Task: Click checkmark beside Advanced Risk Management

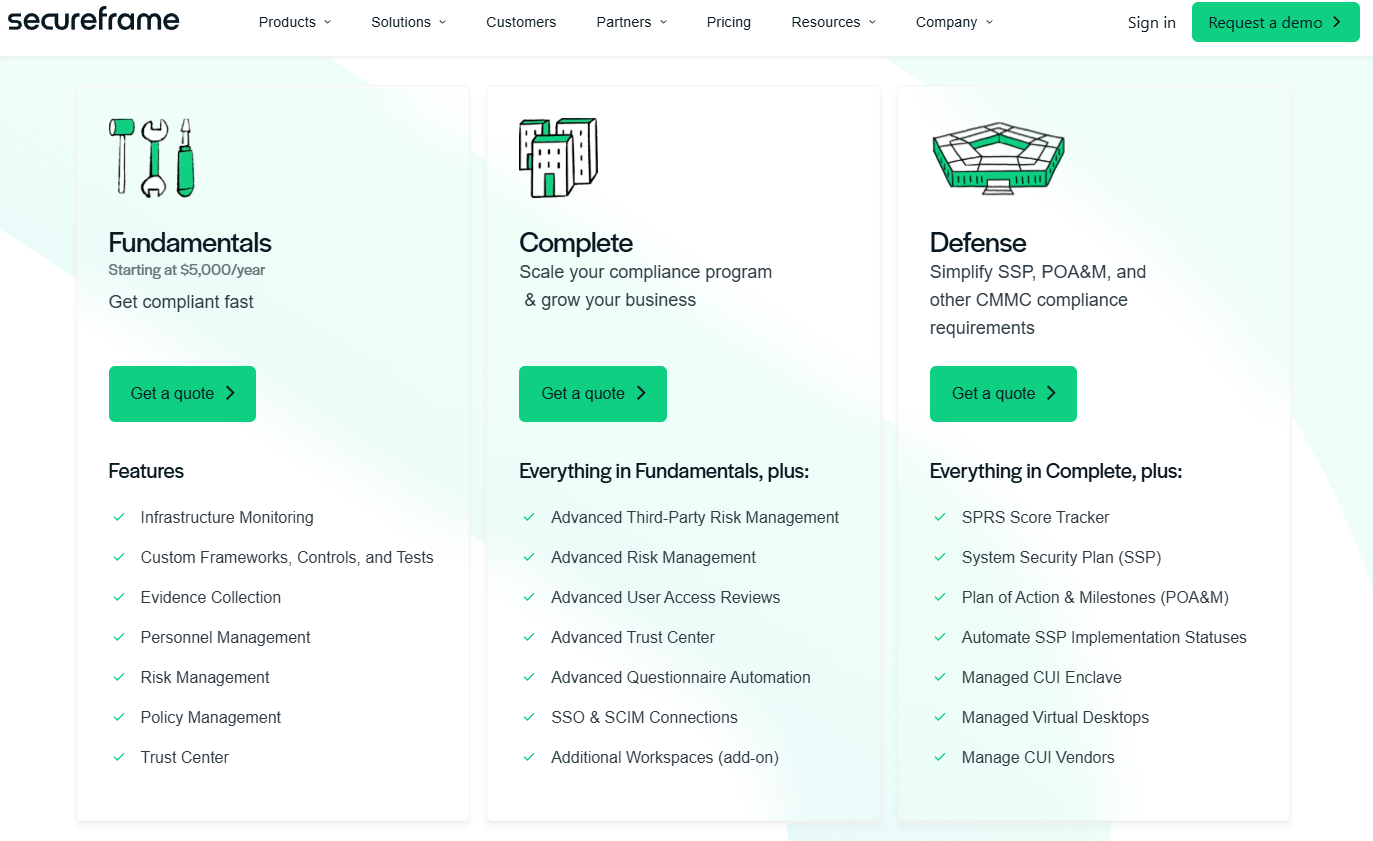Action: click(529, 557)
